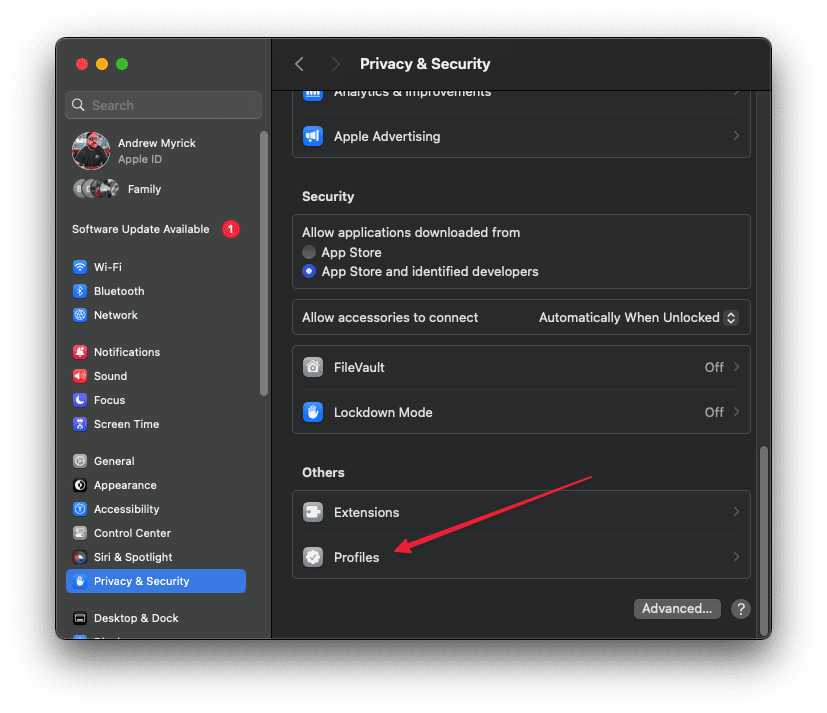Expand Extensions row chevron
The image size is (827, 713).
pos(736,512)
